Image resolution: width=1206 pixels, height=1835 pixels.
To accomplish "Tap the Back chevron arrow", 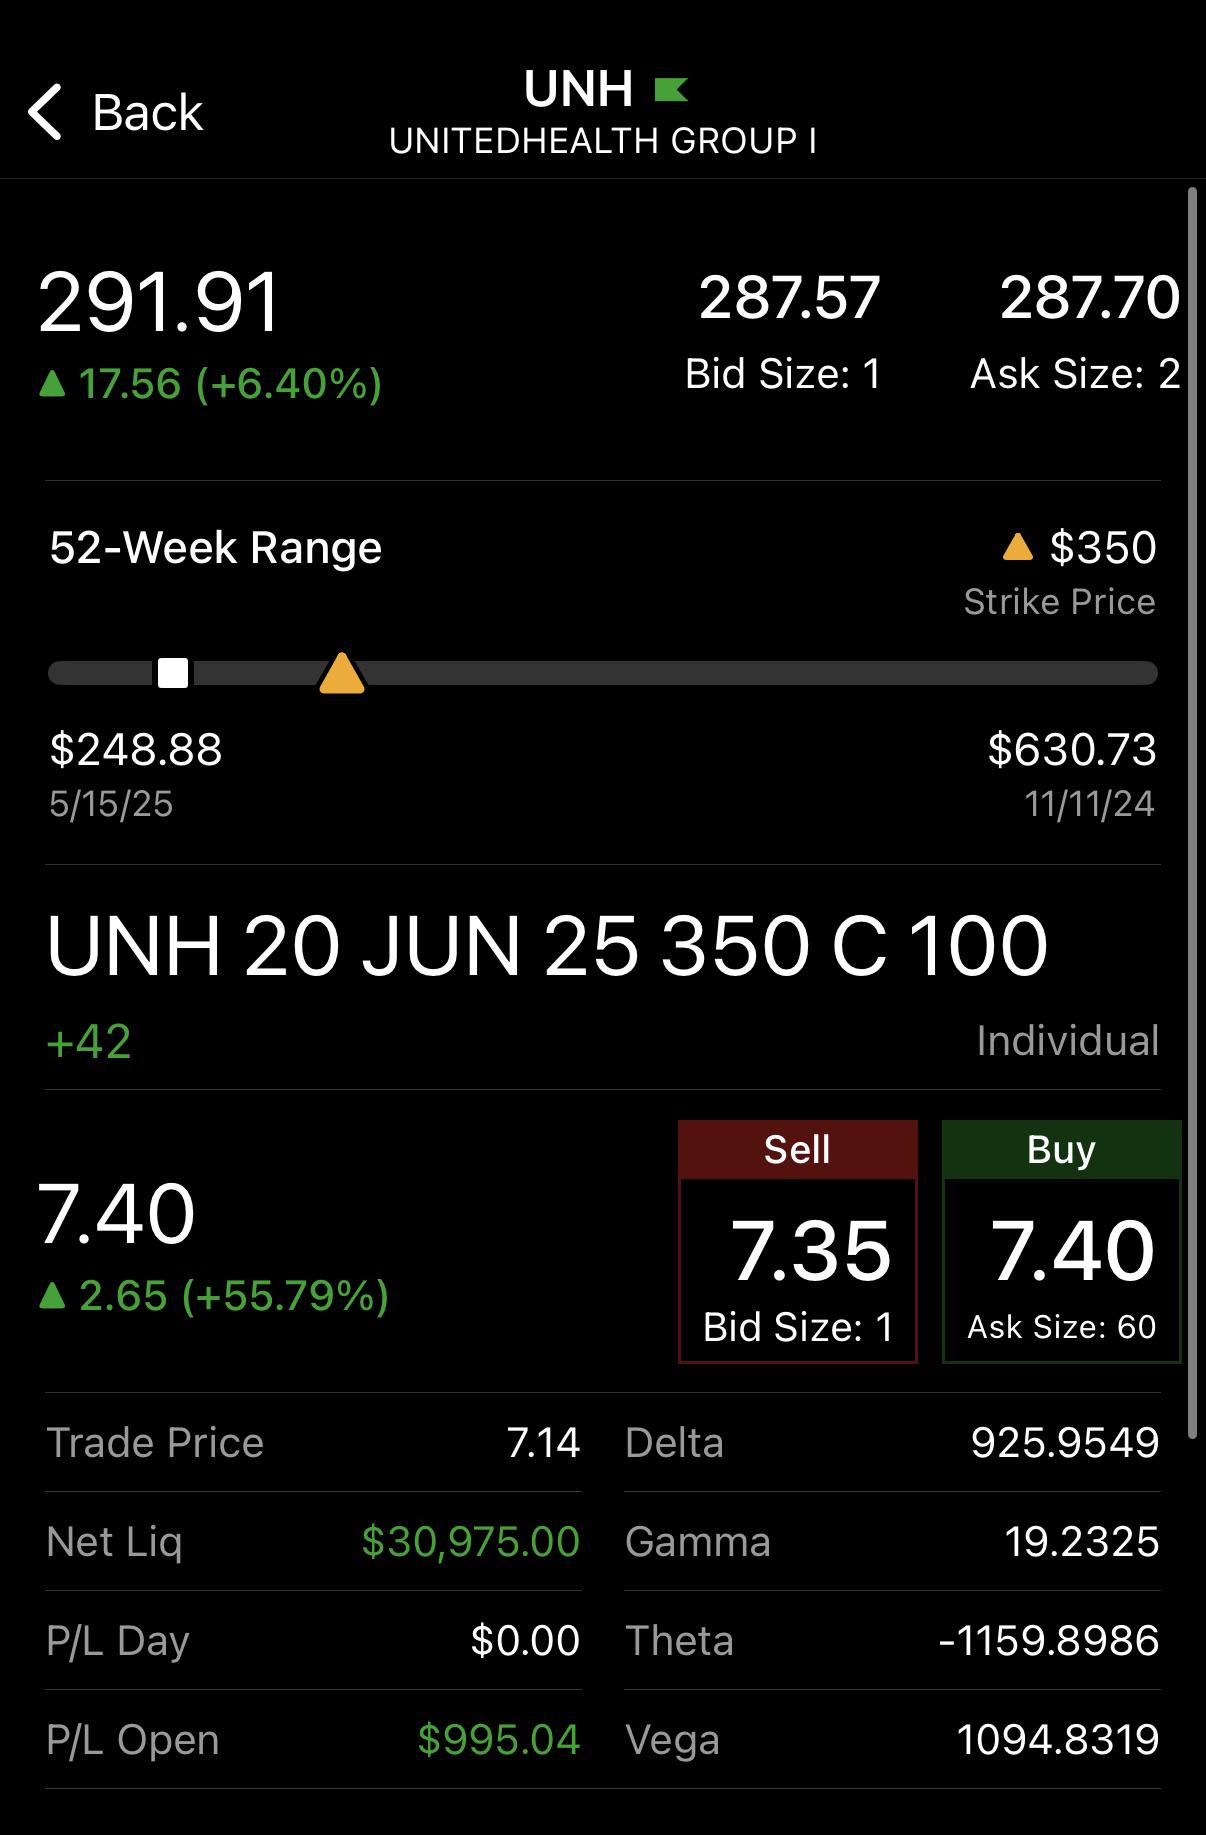I will tap(46, 111).
